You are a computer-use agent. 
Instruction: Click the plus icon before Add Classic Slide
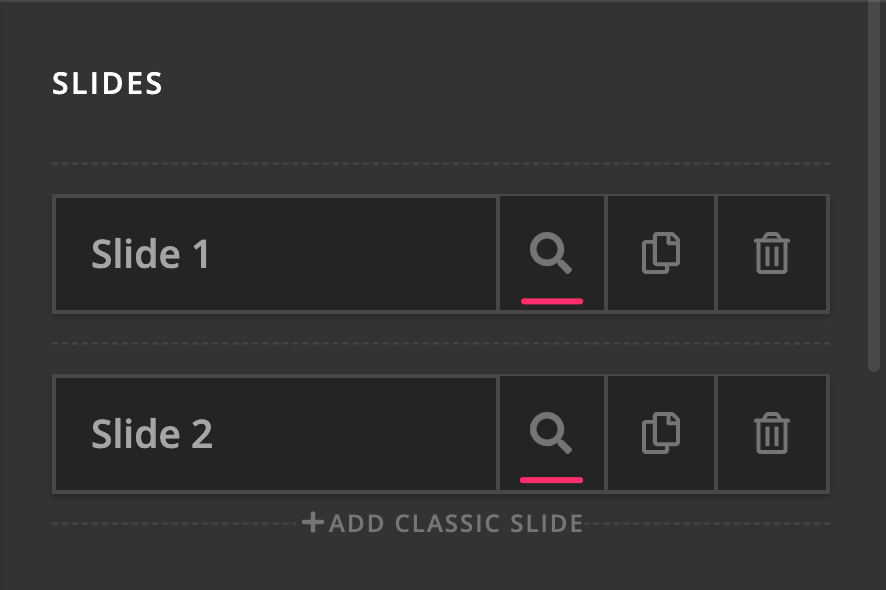313,523
